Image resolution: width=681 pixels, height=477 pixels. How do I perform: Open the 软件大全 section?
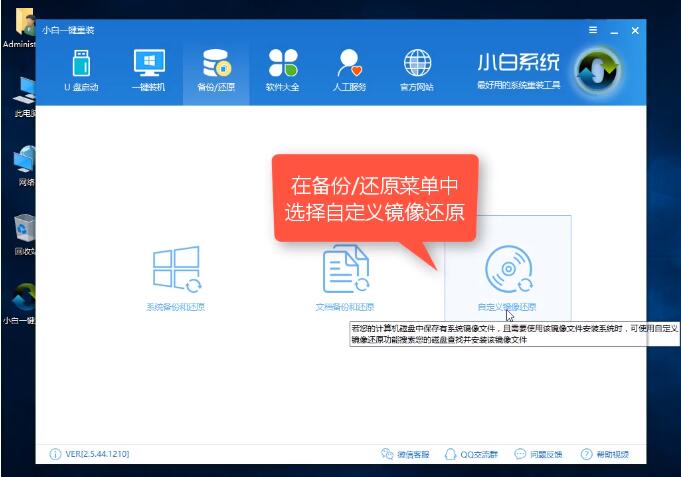tap(283, 70)
